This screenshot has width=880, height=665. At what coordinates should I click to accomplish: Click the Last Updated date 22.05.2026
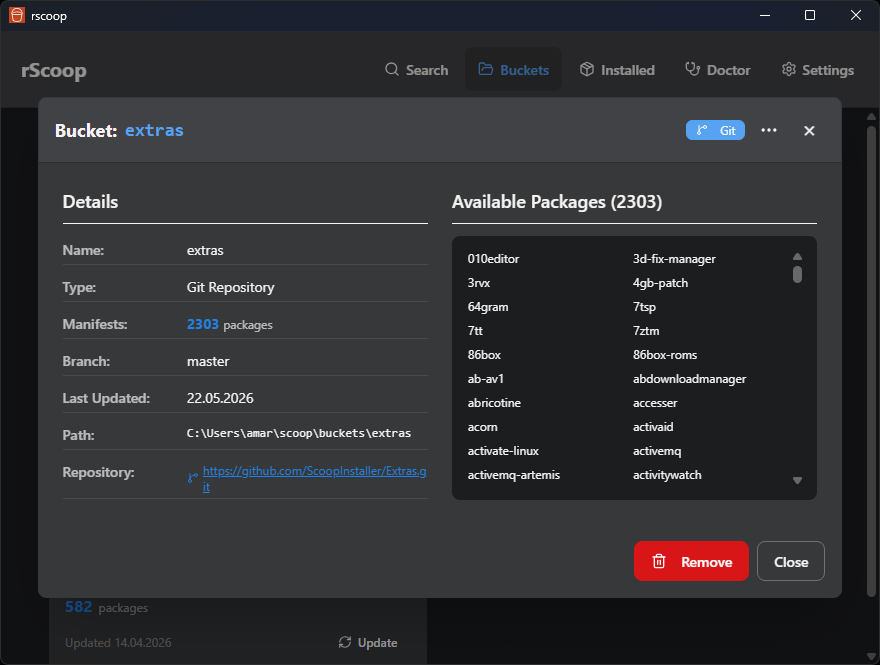click(x=220, y=398)
